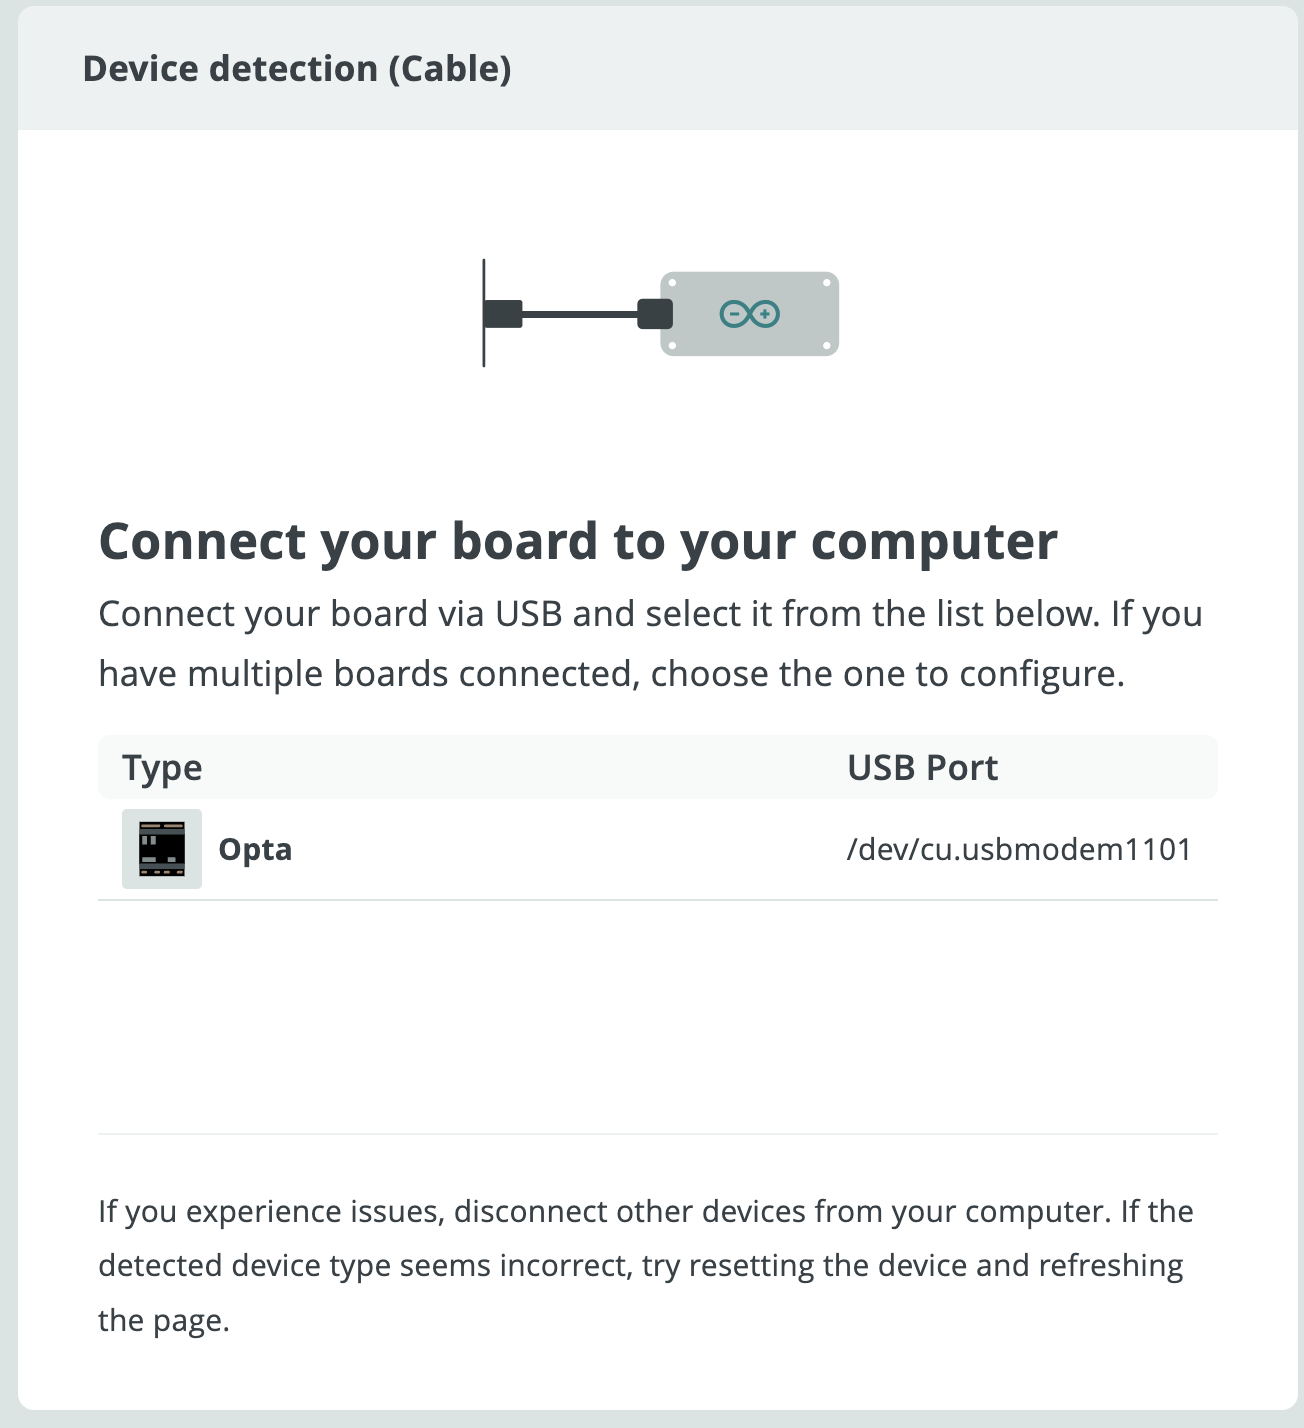Expand the Type column header

coord(163,767)
